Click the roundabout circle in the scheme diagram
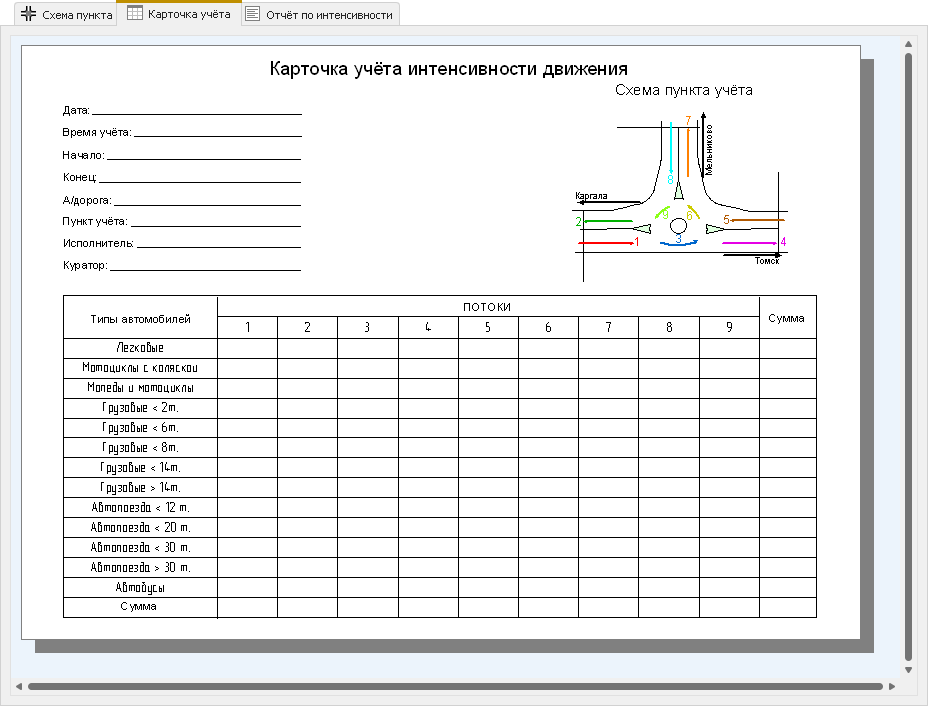This screenshot has width=928, height=706. point(678,225)
